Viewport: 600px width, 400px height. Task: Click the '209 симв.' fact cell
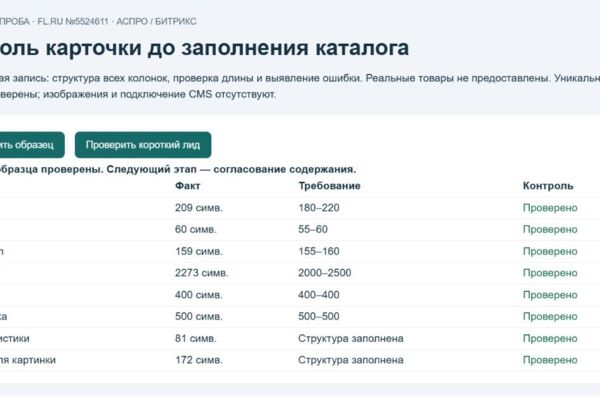click(x=199, y=208)
